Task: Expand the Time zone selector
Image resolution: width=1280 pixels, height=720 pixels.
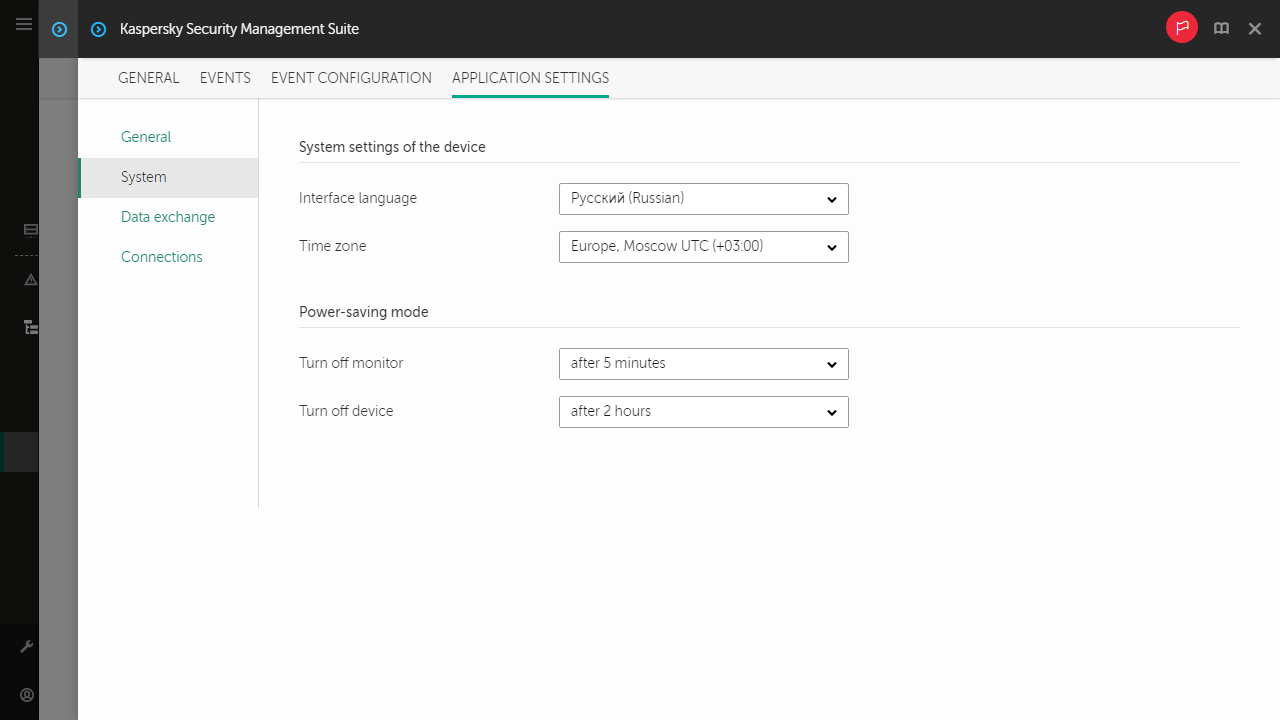Action: pyautogui.click(x=703, y=246)
